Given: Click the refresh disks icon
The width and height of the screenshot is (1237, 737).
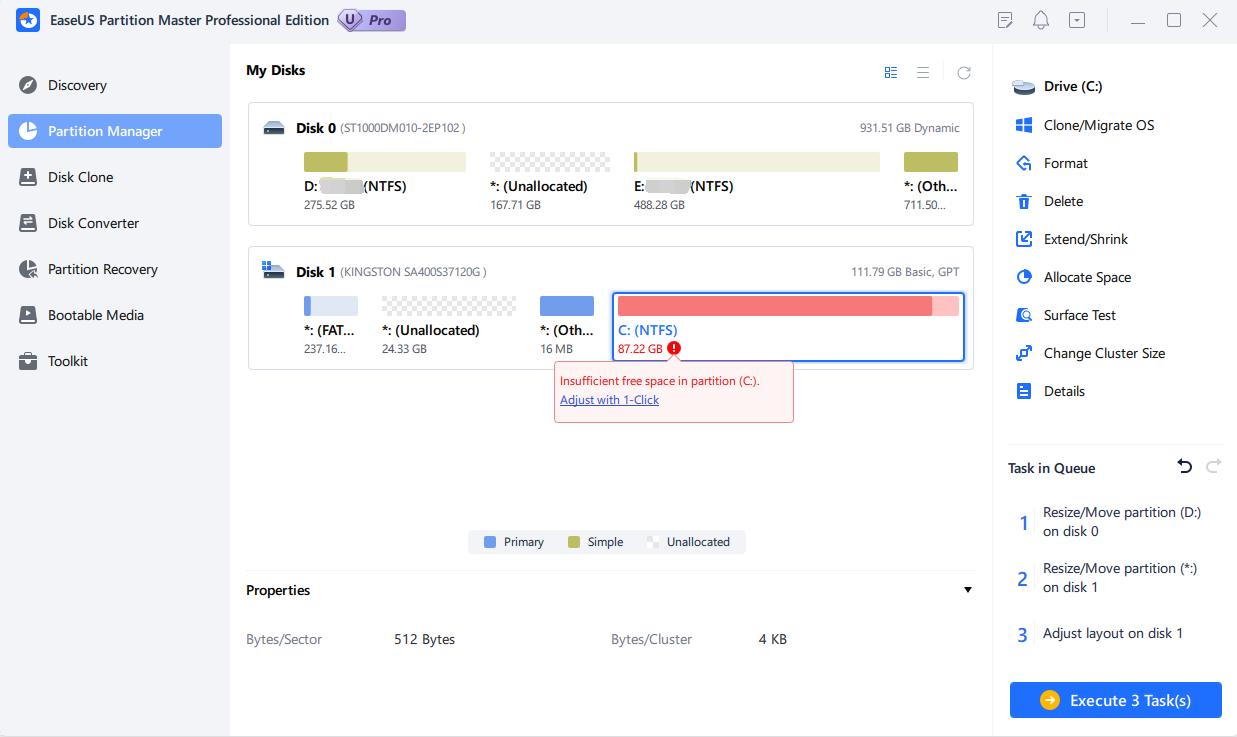Looking at the screenshot, I should (963, 72).
